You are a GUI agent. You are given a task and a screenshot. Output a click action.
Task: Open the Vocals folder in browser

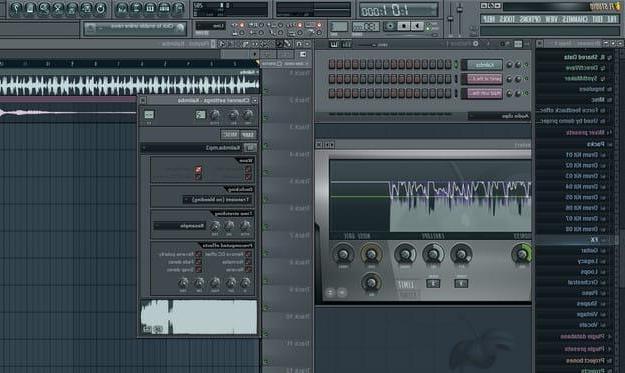pyautogui.click(x=588, y=325)
